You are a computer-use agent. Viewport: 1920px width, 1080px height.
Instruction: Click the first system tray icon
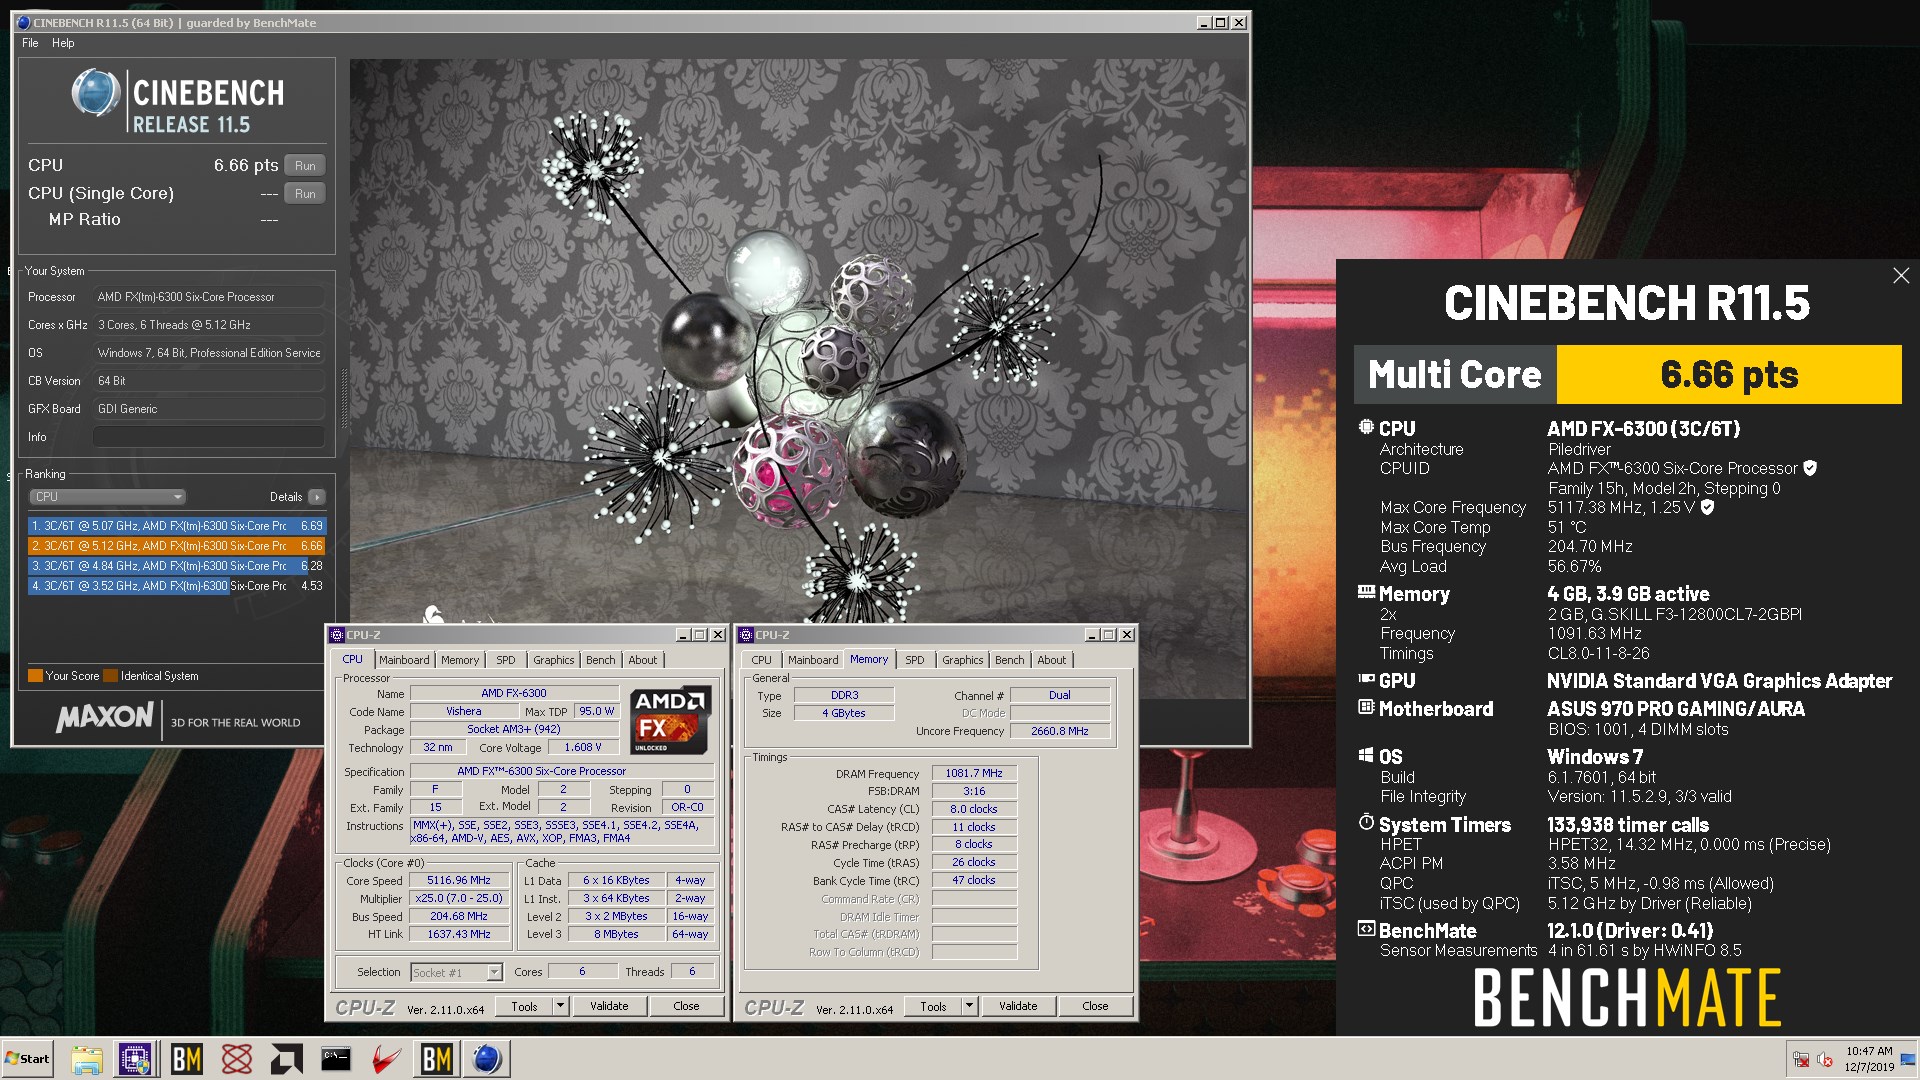[x=1801, y=1059]
